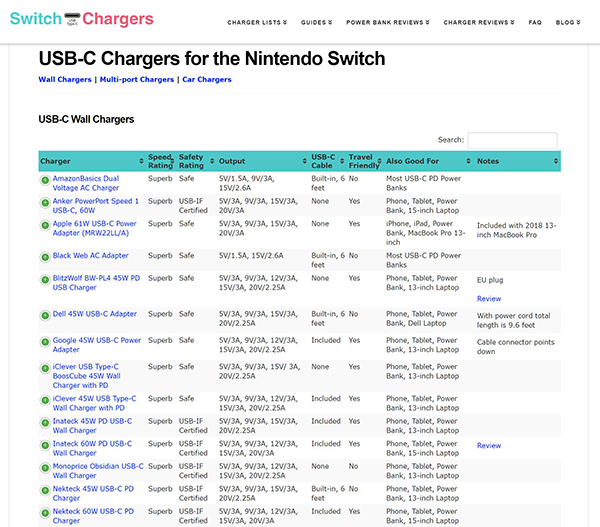Viewport: 600px width, 527px height.
Task: Click the Search input field
Action: tap(512, 140)
